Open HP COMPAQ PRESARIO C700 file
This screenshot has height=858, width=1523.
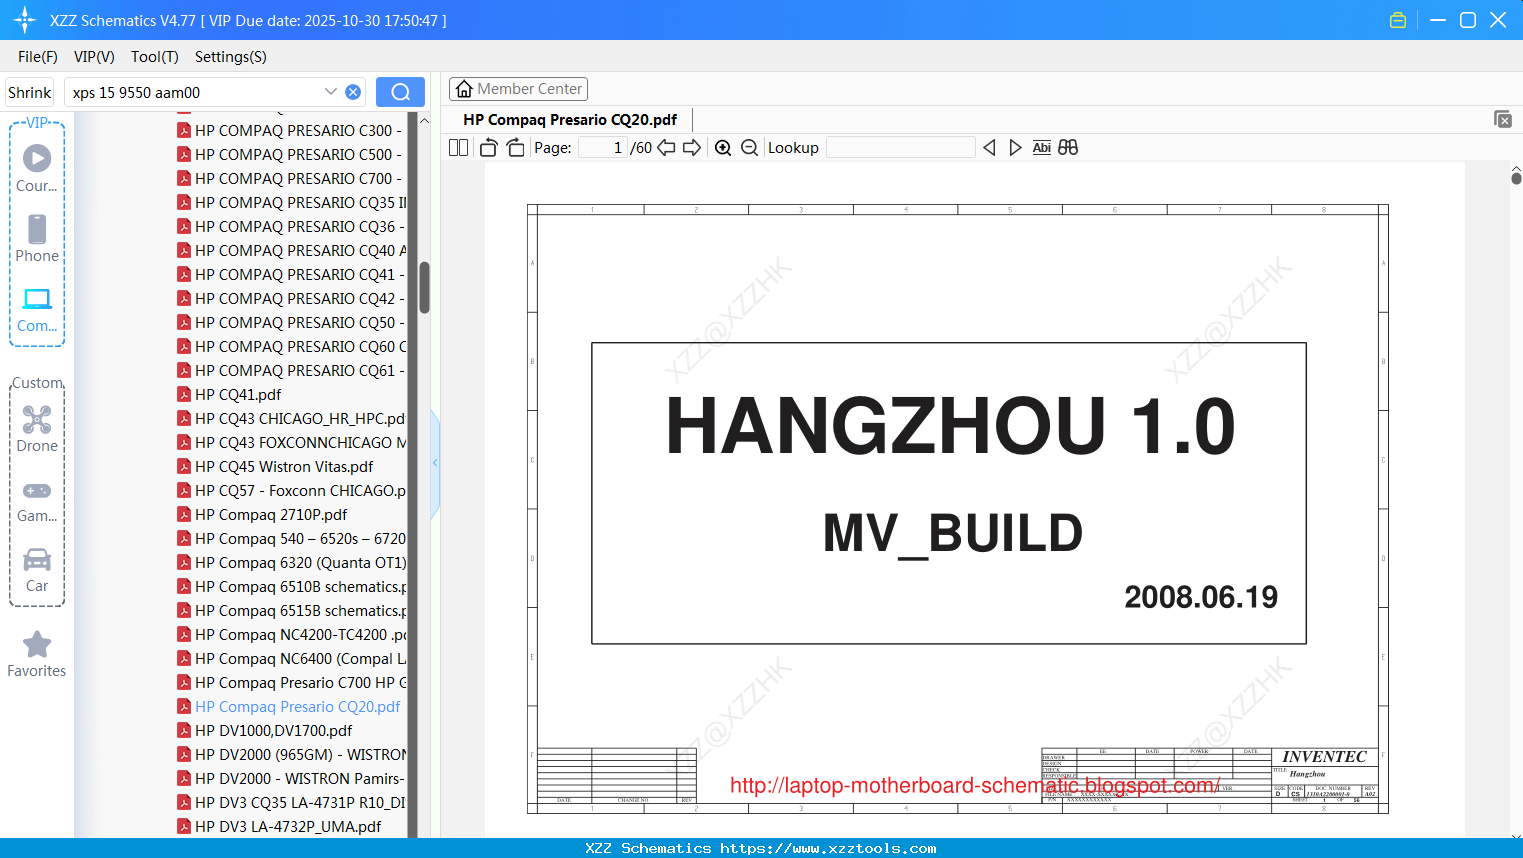290,178
